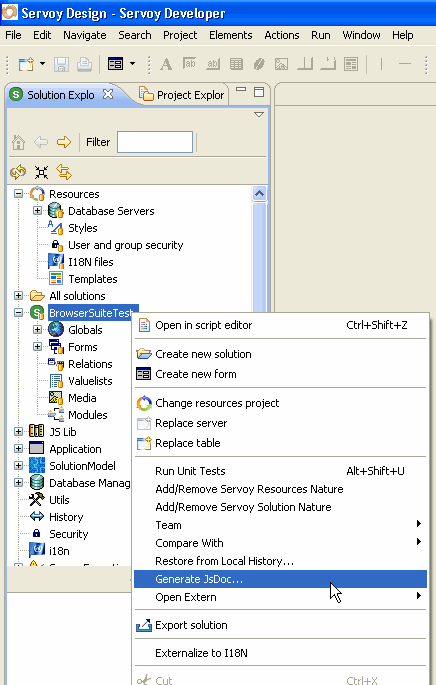Image resolution: width=436 pixels, height=685 pixels.
Task: Expand the JS Lib node
Action: tap(18, 431)
